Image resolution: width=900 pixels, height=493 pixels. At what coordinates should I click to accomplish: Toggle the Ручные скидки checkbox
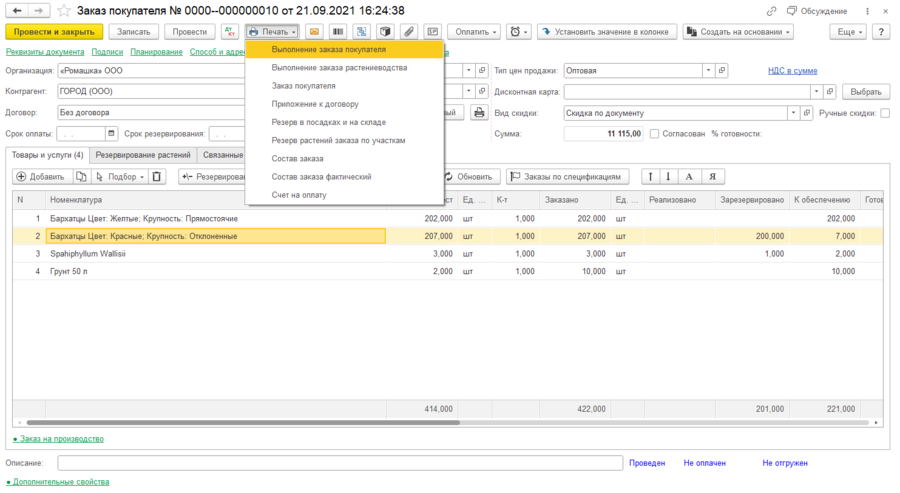(x=885, y=113)
